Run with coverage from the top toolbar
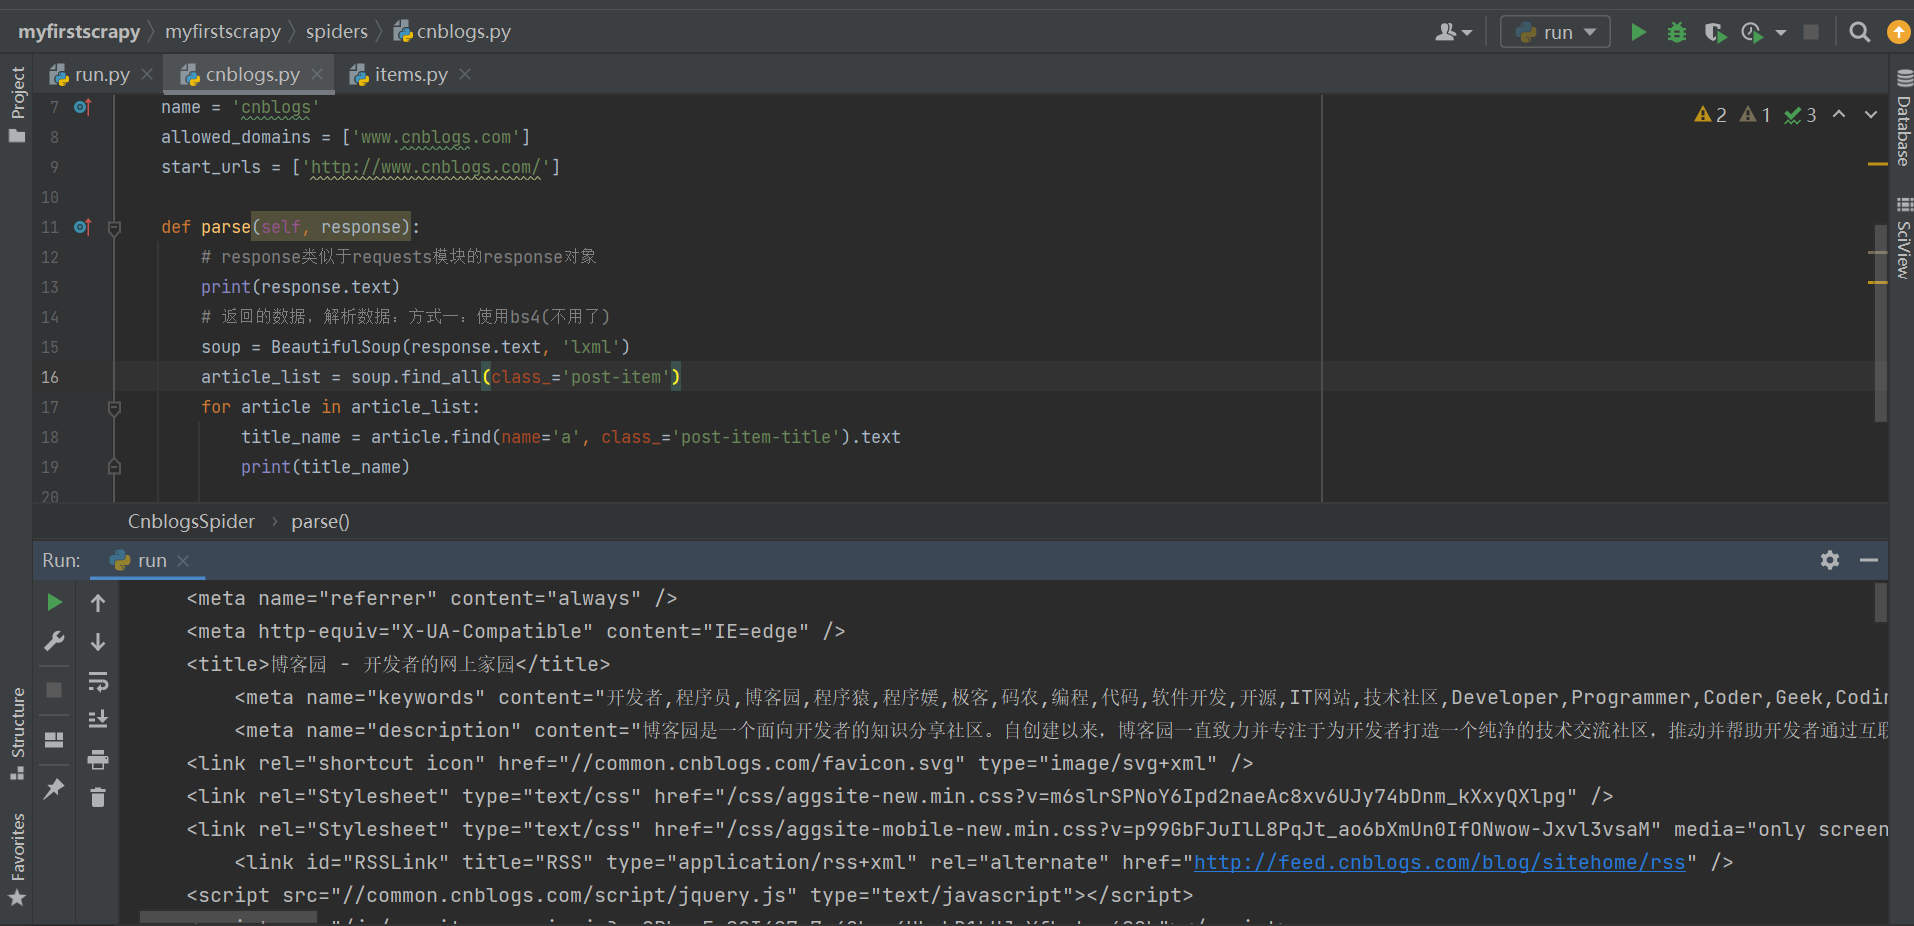This screenshot has height=926, width=1914. point(1715,32)
